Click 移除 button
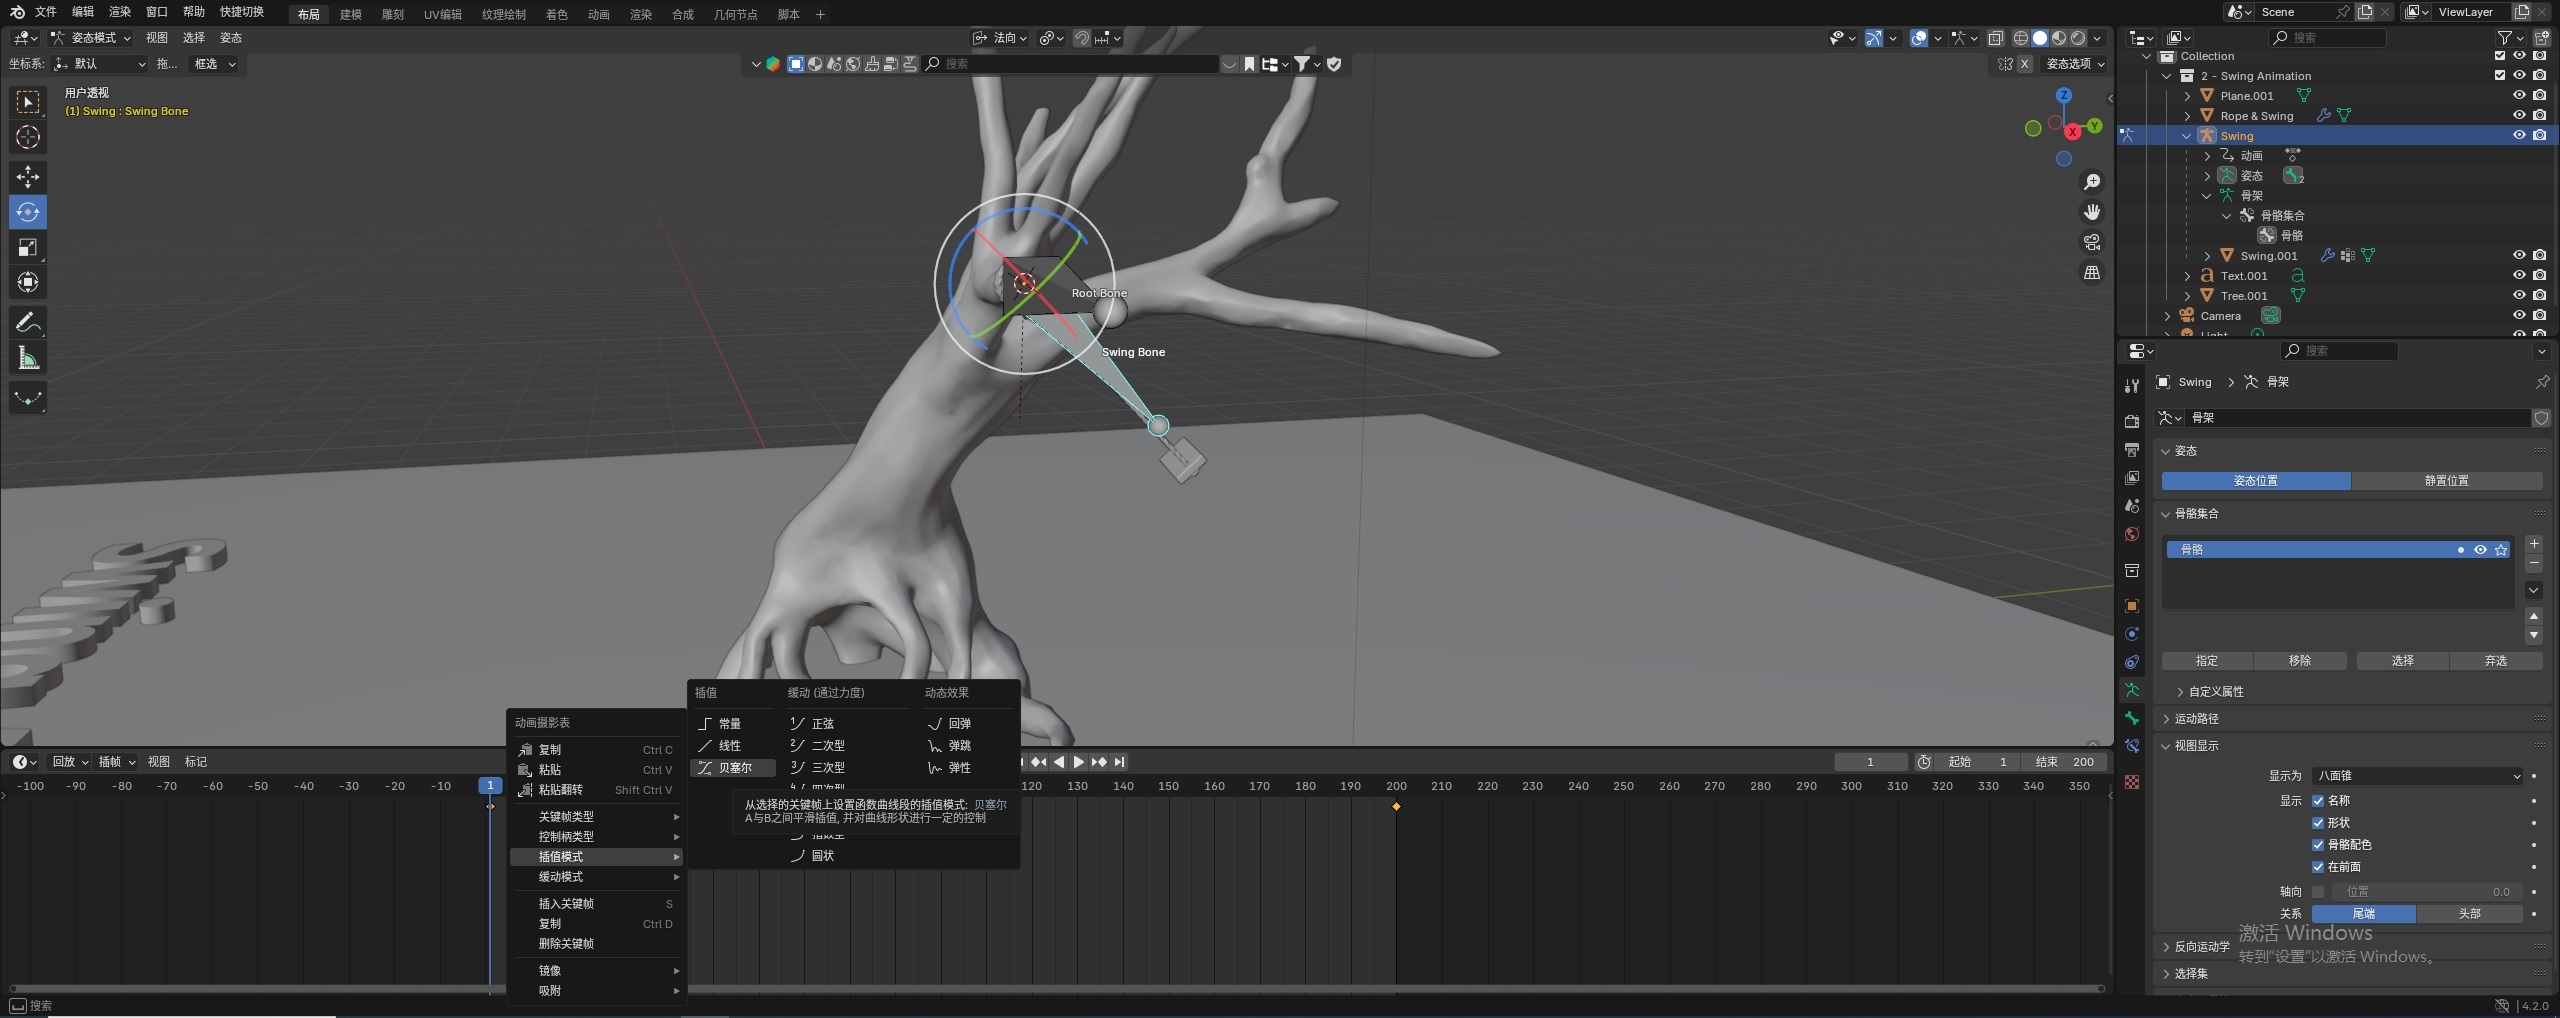Viewport: 2560px width, 1018px height. pyautogui.click(x=2300, y=661)
